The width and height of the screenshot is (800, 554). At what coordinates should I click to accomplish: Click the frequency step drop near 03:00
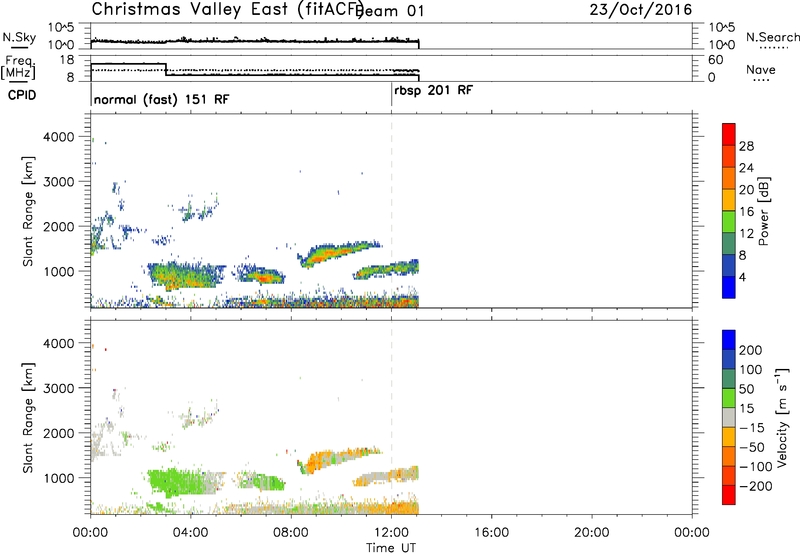point(166,69)
